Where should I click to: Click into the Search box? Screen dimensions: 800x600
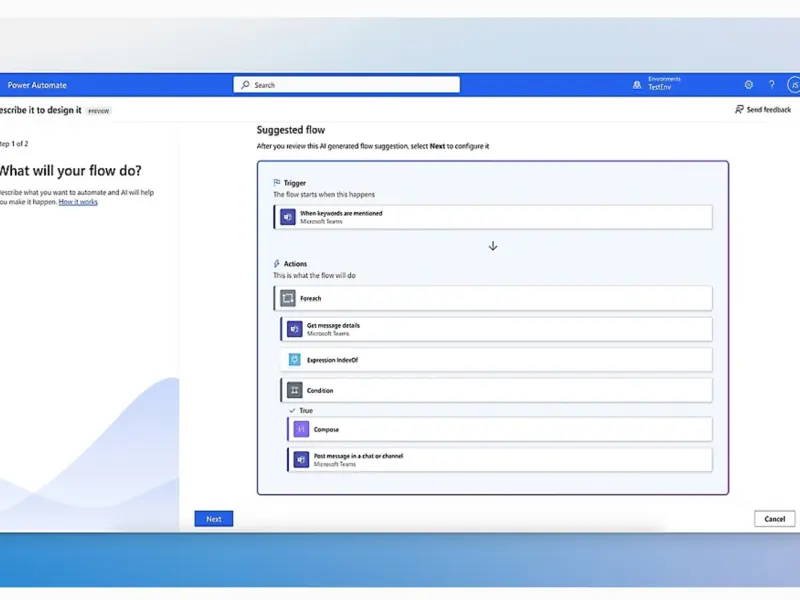point(347,85)
